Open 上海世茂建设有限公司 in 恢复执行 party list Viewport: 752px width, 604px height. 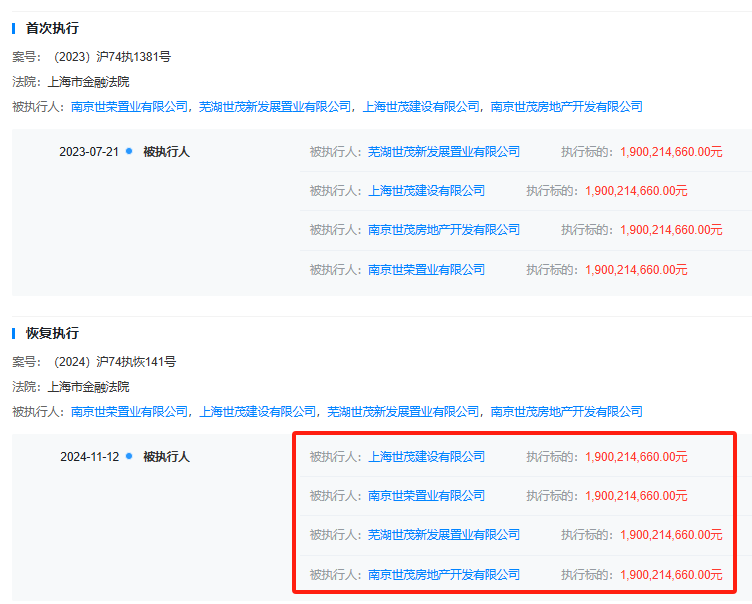coord(258,412)
